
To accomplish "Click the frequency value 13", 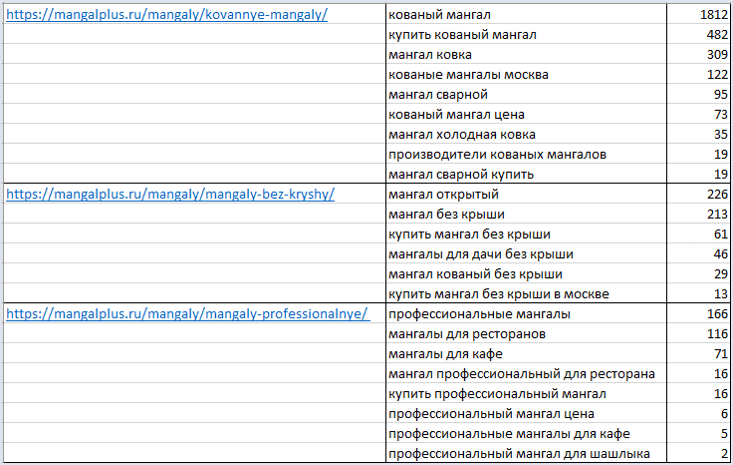I will [721, 294].
